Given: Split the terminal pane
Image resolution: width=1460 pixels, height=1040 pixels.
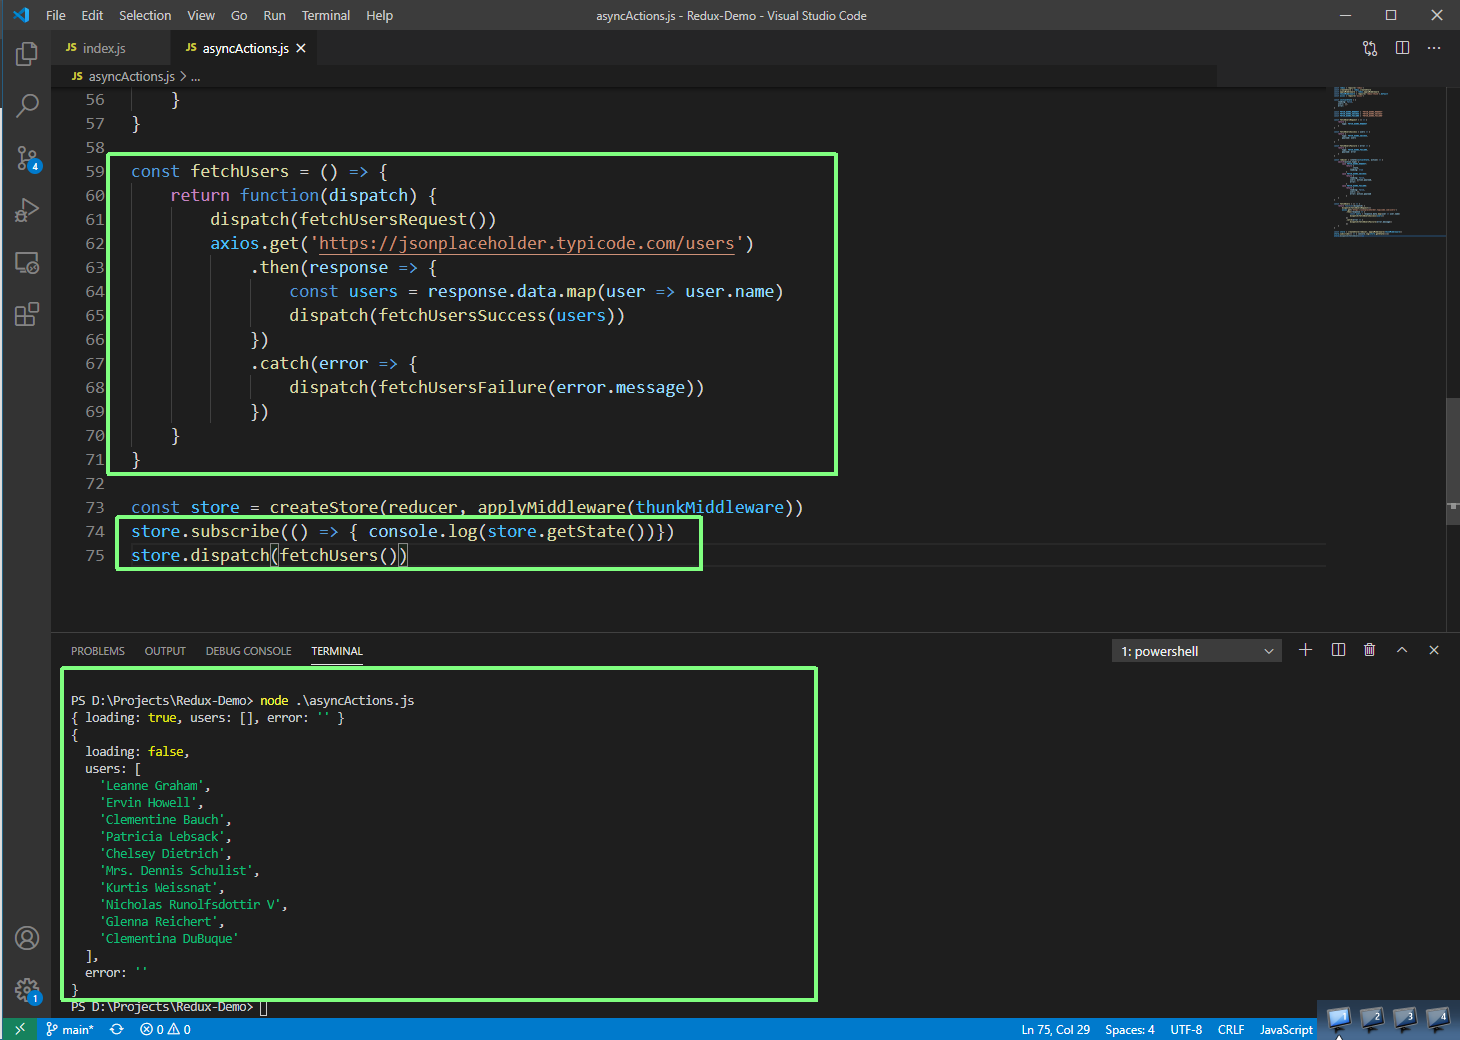Looking at the screenshot, I should pos(1338,650).
